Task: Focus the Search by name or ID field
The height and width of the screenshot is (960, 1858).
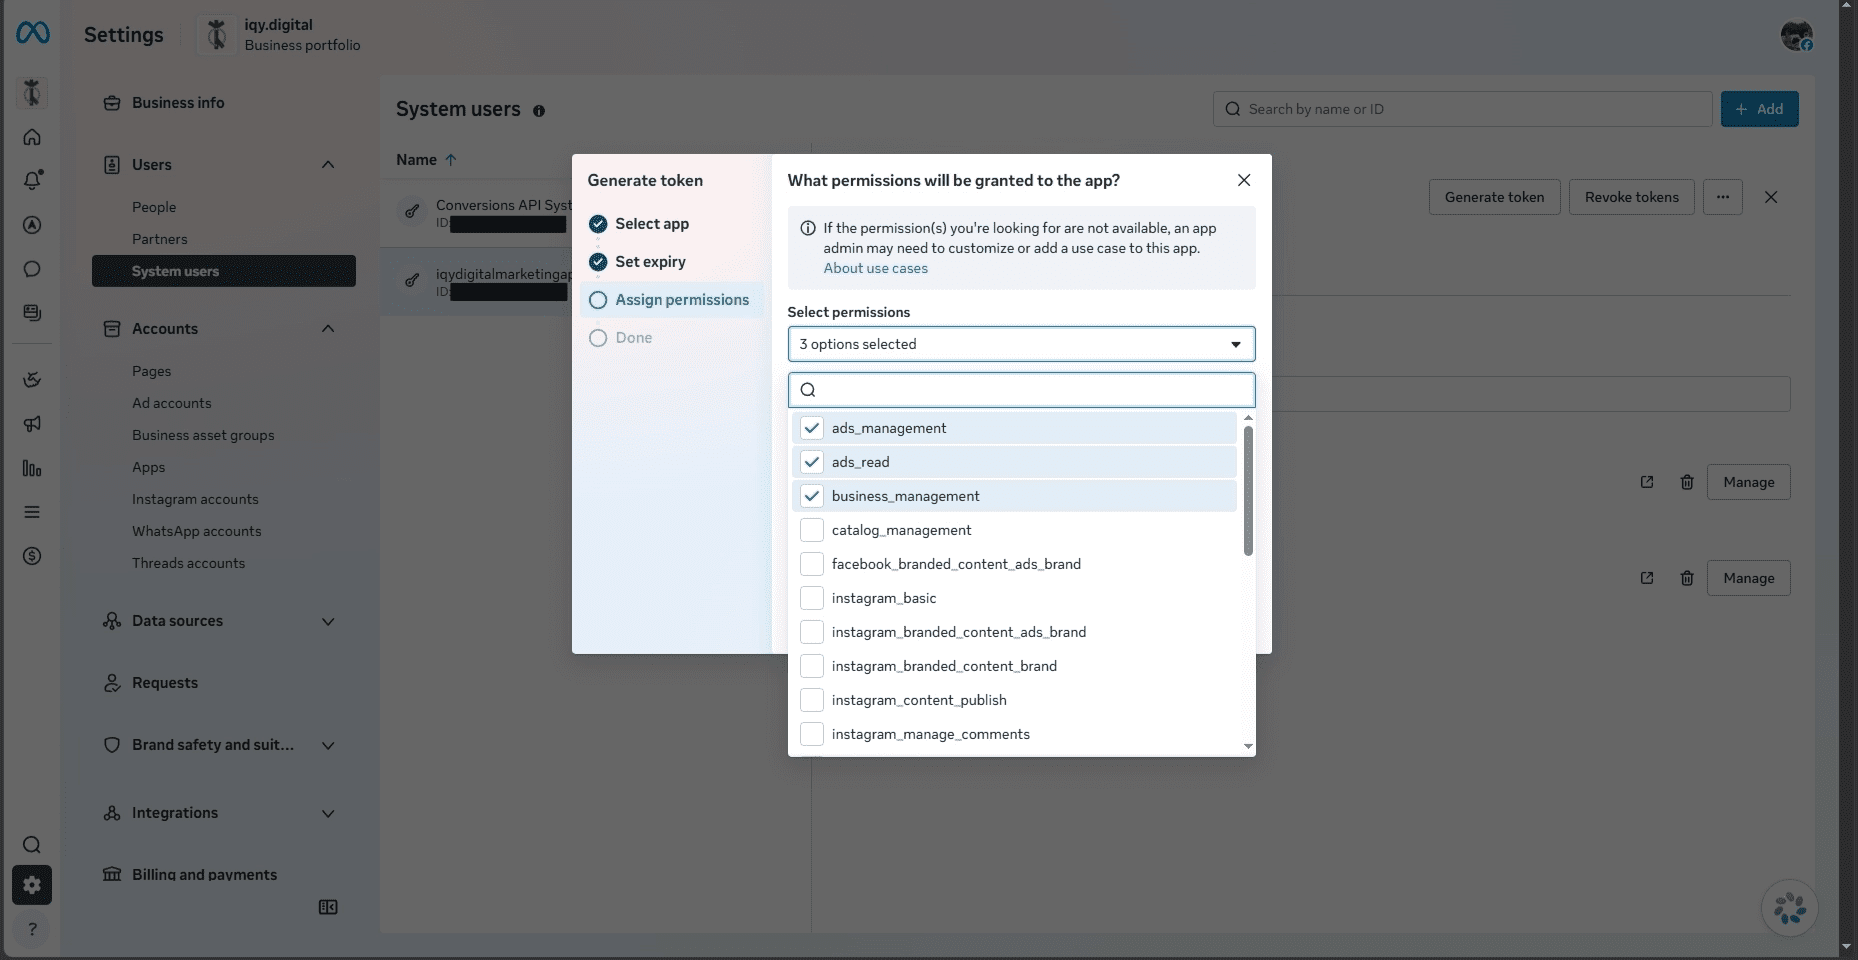Action: coord(1463,109)
